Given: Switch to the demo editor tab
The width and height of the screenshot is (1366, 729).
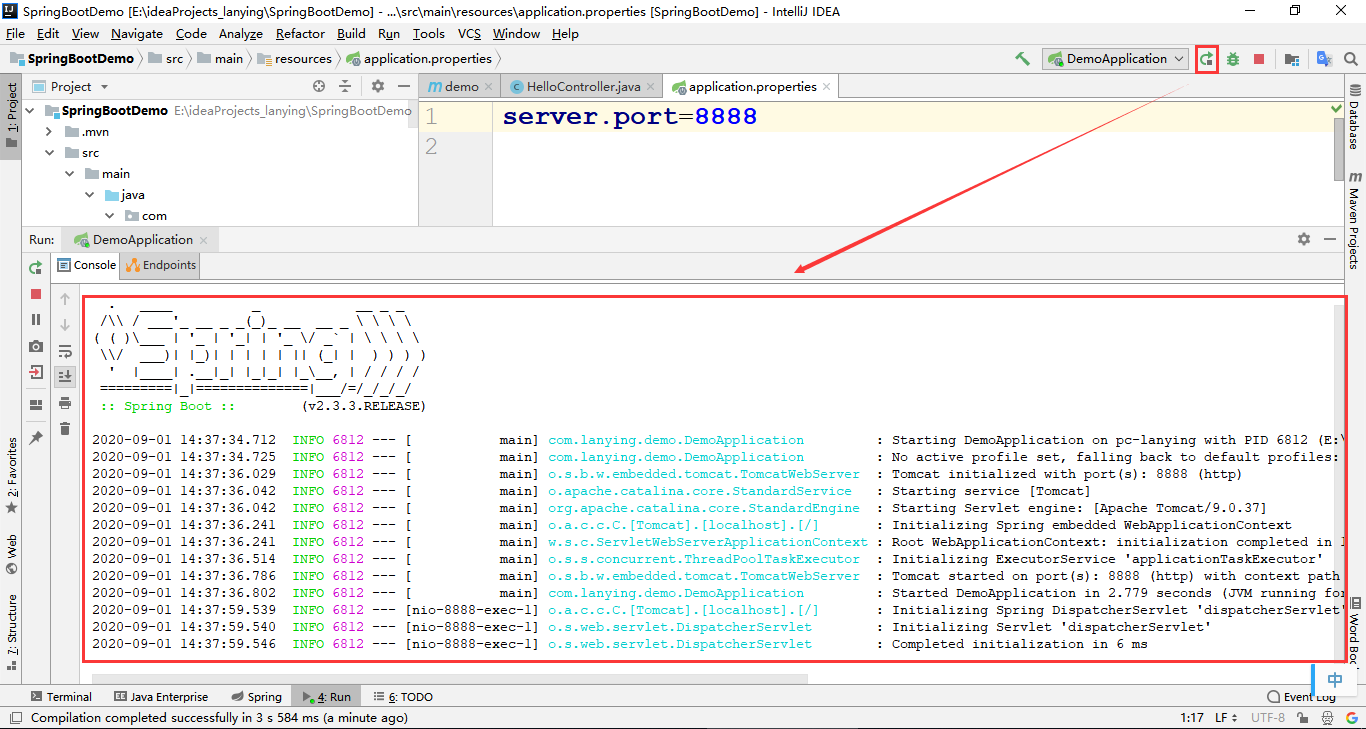Looking at the screenshot, I should click(x=459, y=87).
